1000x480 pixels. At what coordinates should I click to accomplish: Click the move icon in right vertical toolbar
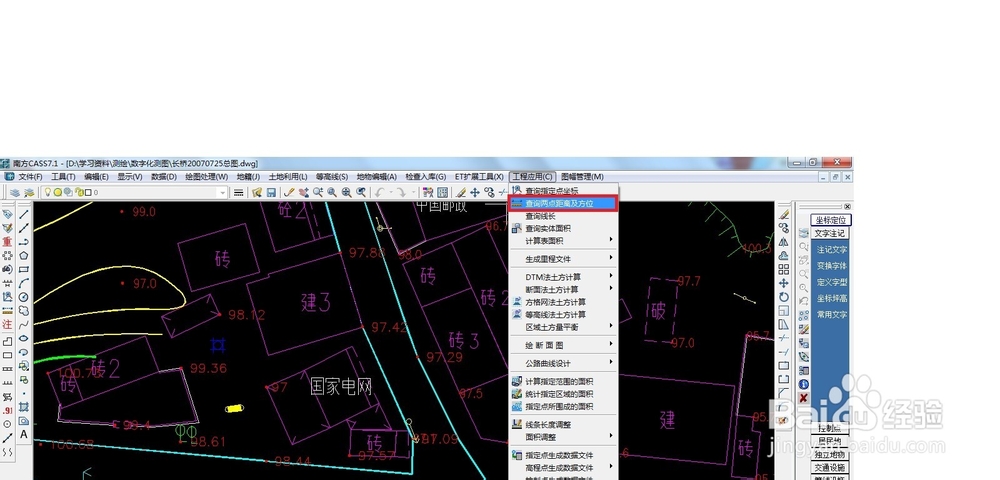click(x=784, y=283)
